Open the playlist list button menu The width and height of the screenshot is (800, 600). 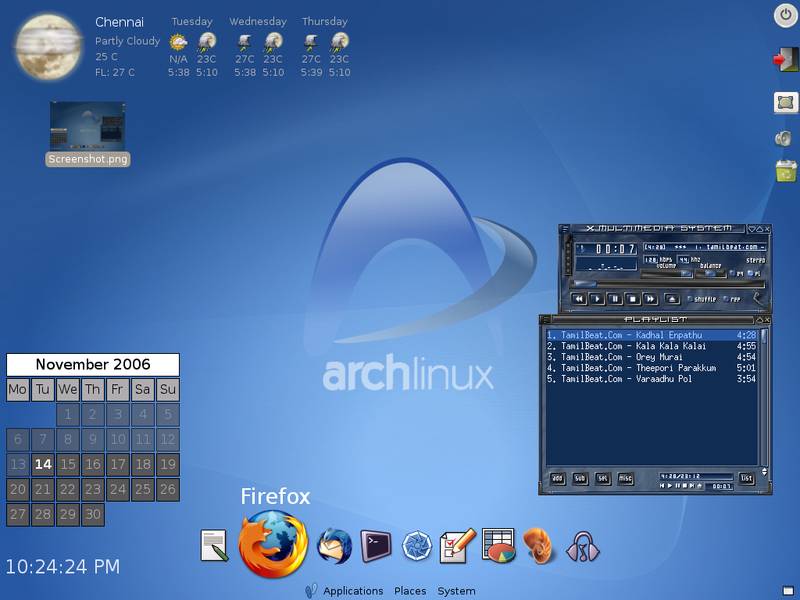tap(746, 479)
